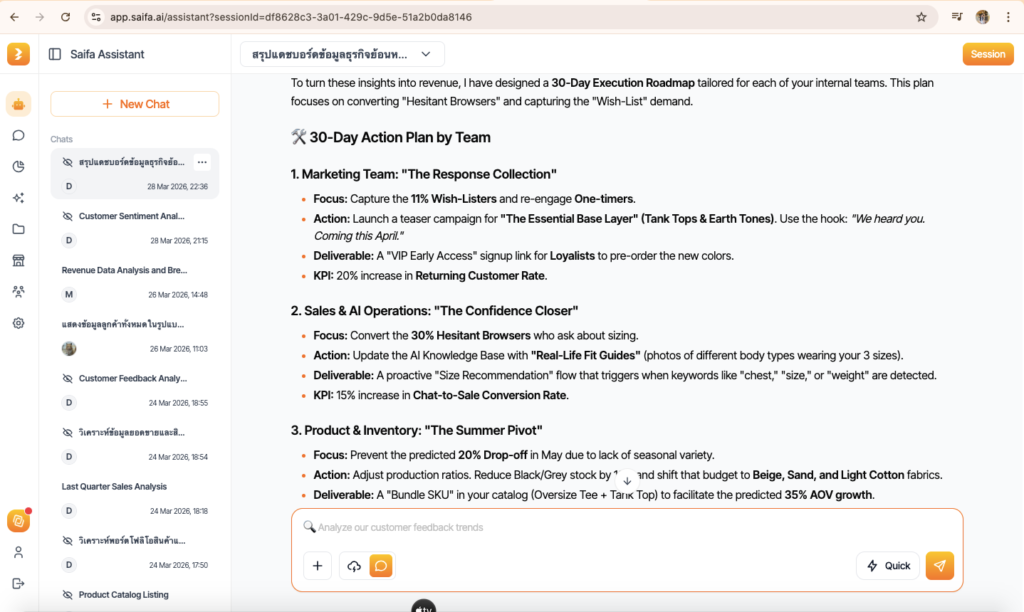This screenshot has height=612, width=1024.
Task: Open the Quick mode selector
Action: (888, 566)
